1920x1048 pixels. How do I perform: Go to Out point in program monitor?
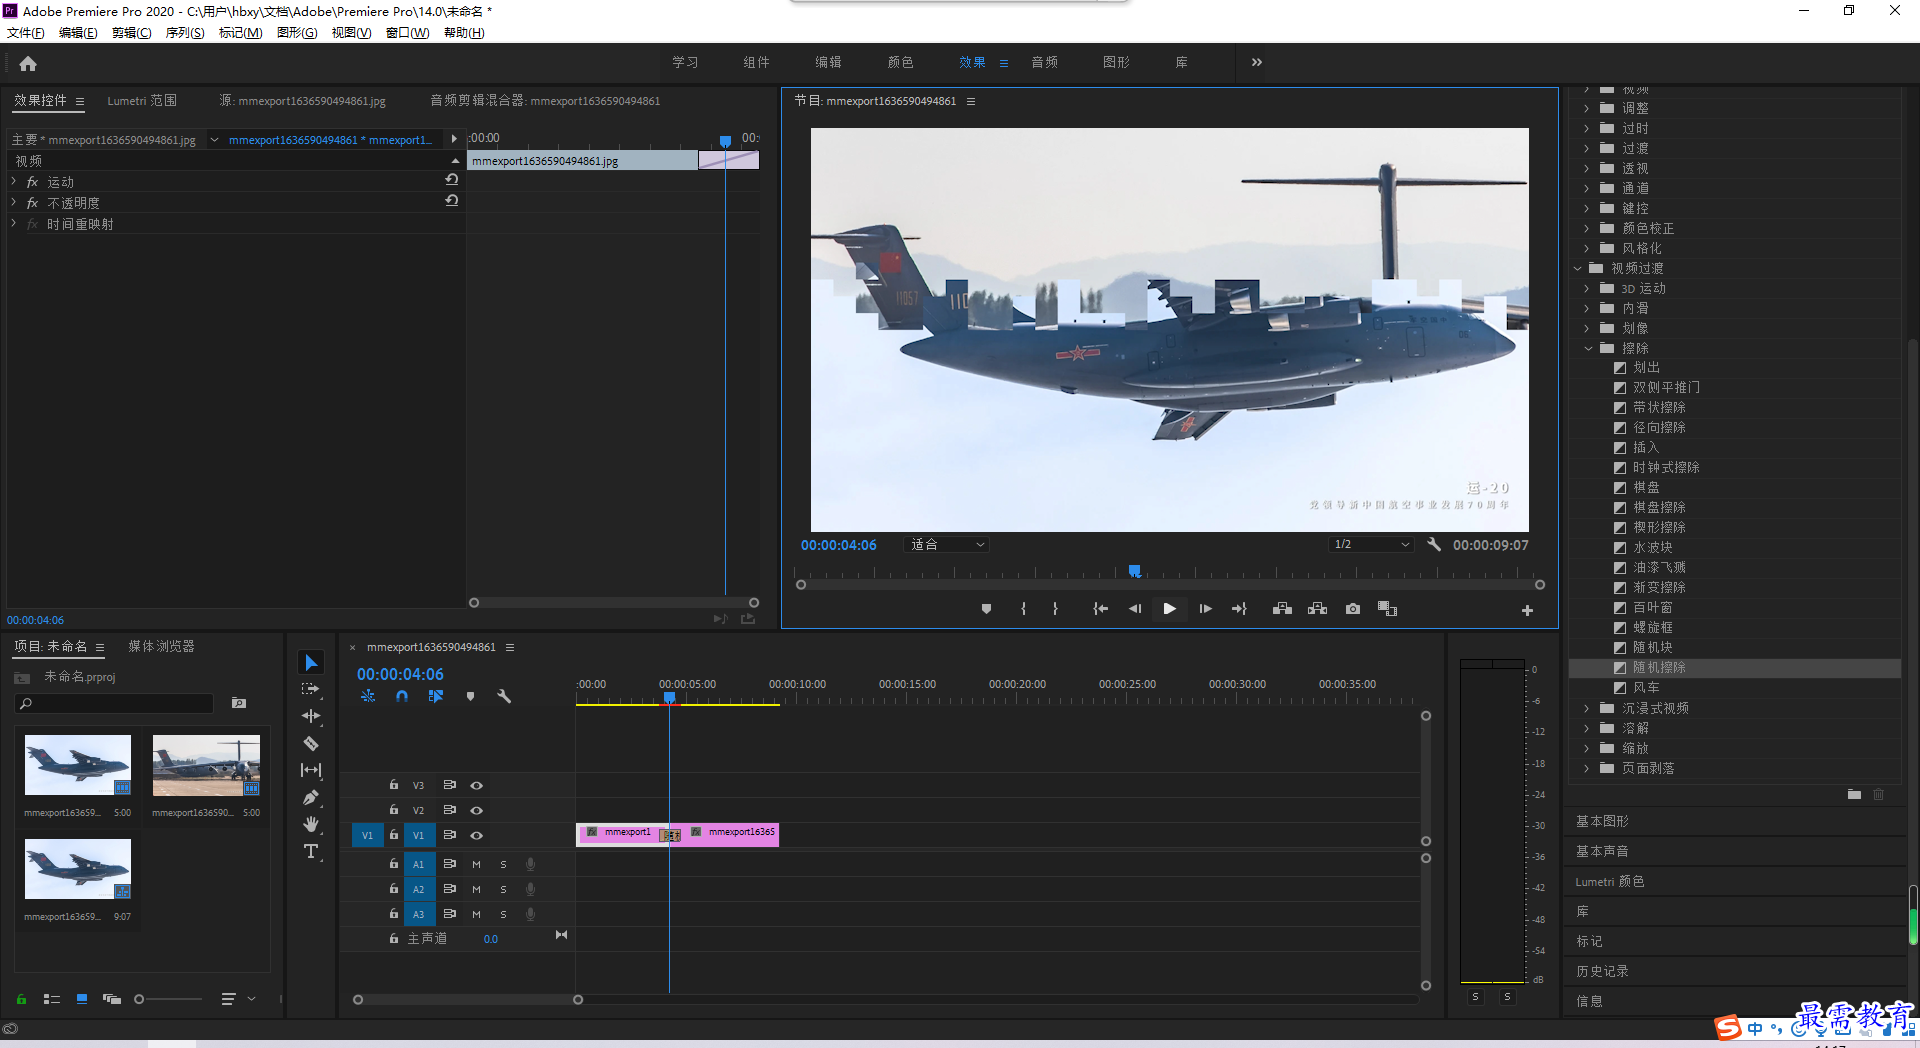pyautogui.click(x=1239, y=609)
